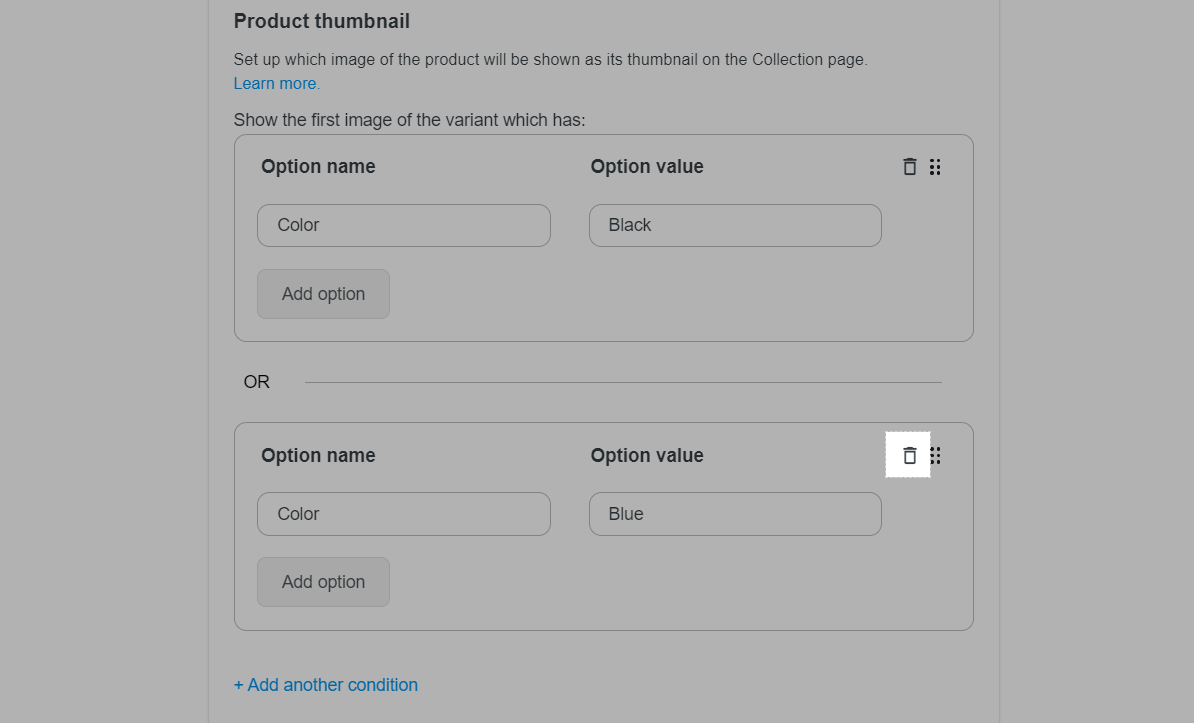
Task: Focus the Blue option value field
Action: coord(736,514)
